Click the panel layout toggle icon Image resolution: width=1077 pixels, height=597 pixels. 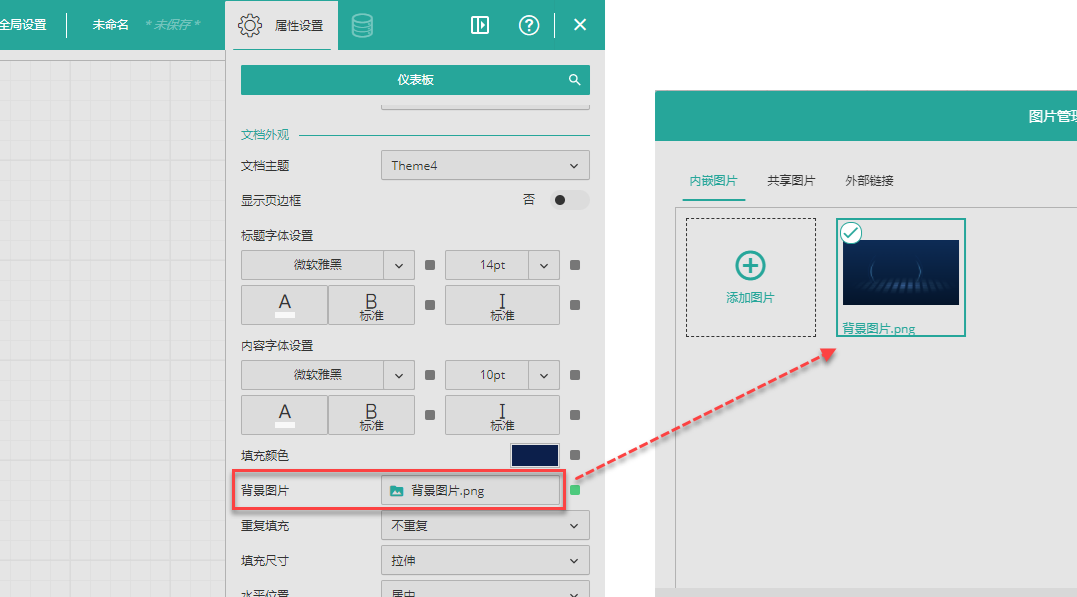click(x=479, y=25)
